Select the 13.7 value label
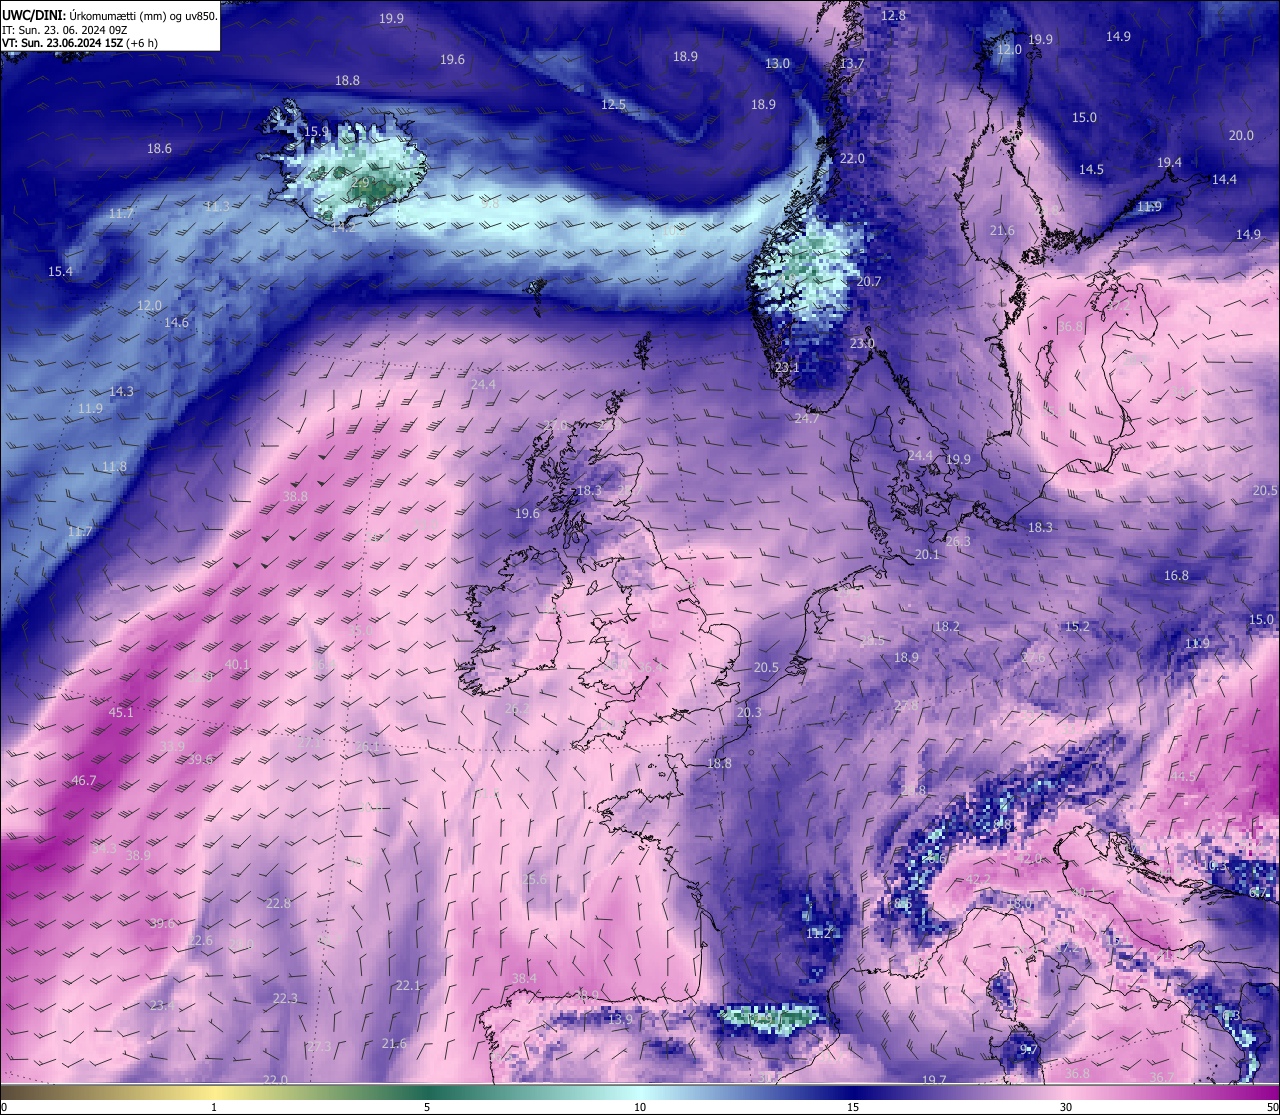The width and height of the screenshot is (1280, 1115). coord(851,64)
